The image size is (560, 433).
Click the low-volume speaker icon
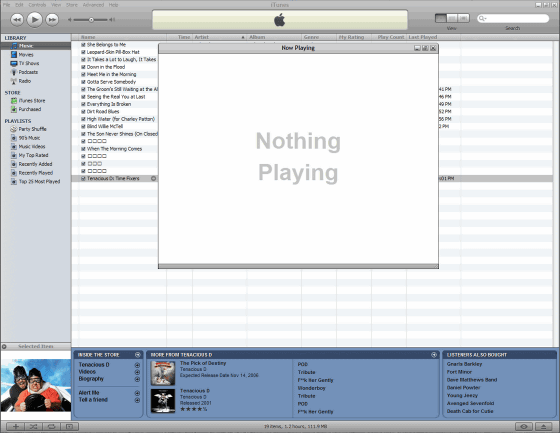point(70,20)
